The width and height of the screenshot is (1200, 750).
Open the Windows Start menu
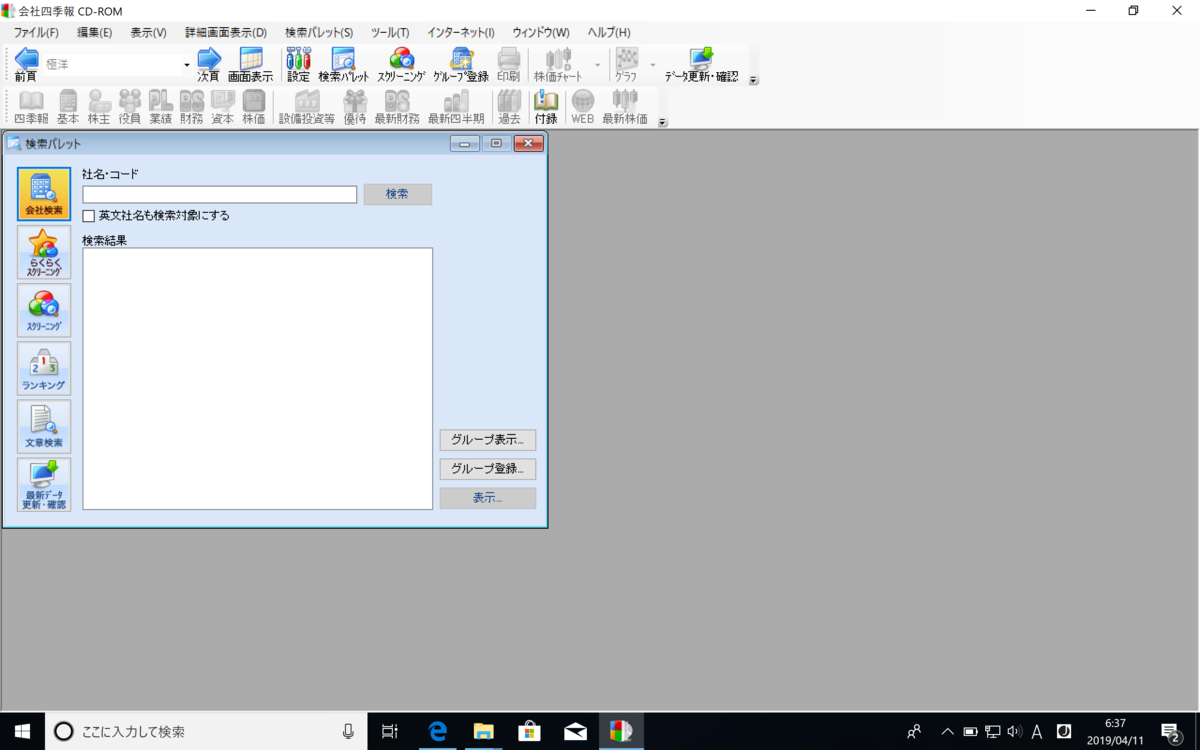pos(22,731)
